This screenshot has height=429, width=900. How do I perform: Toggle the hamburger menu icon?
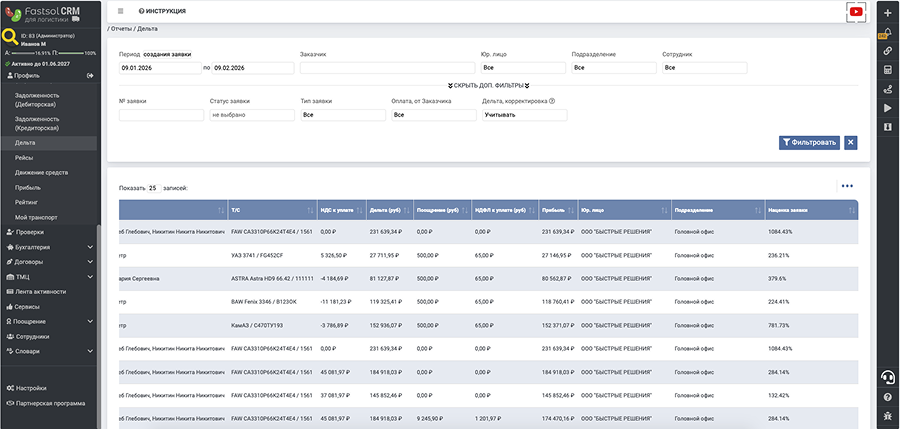tap(121, 11)
